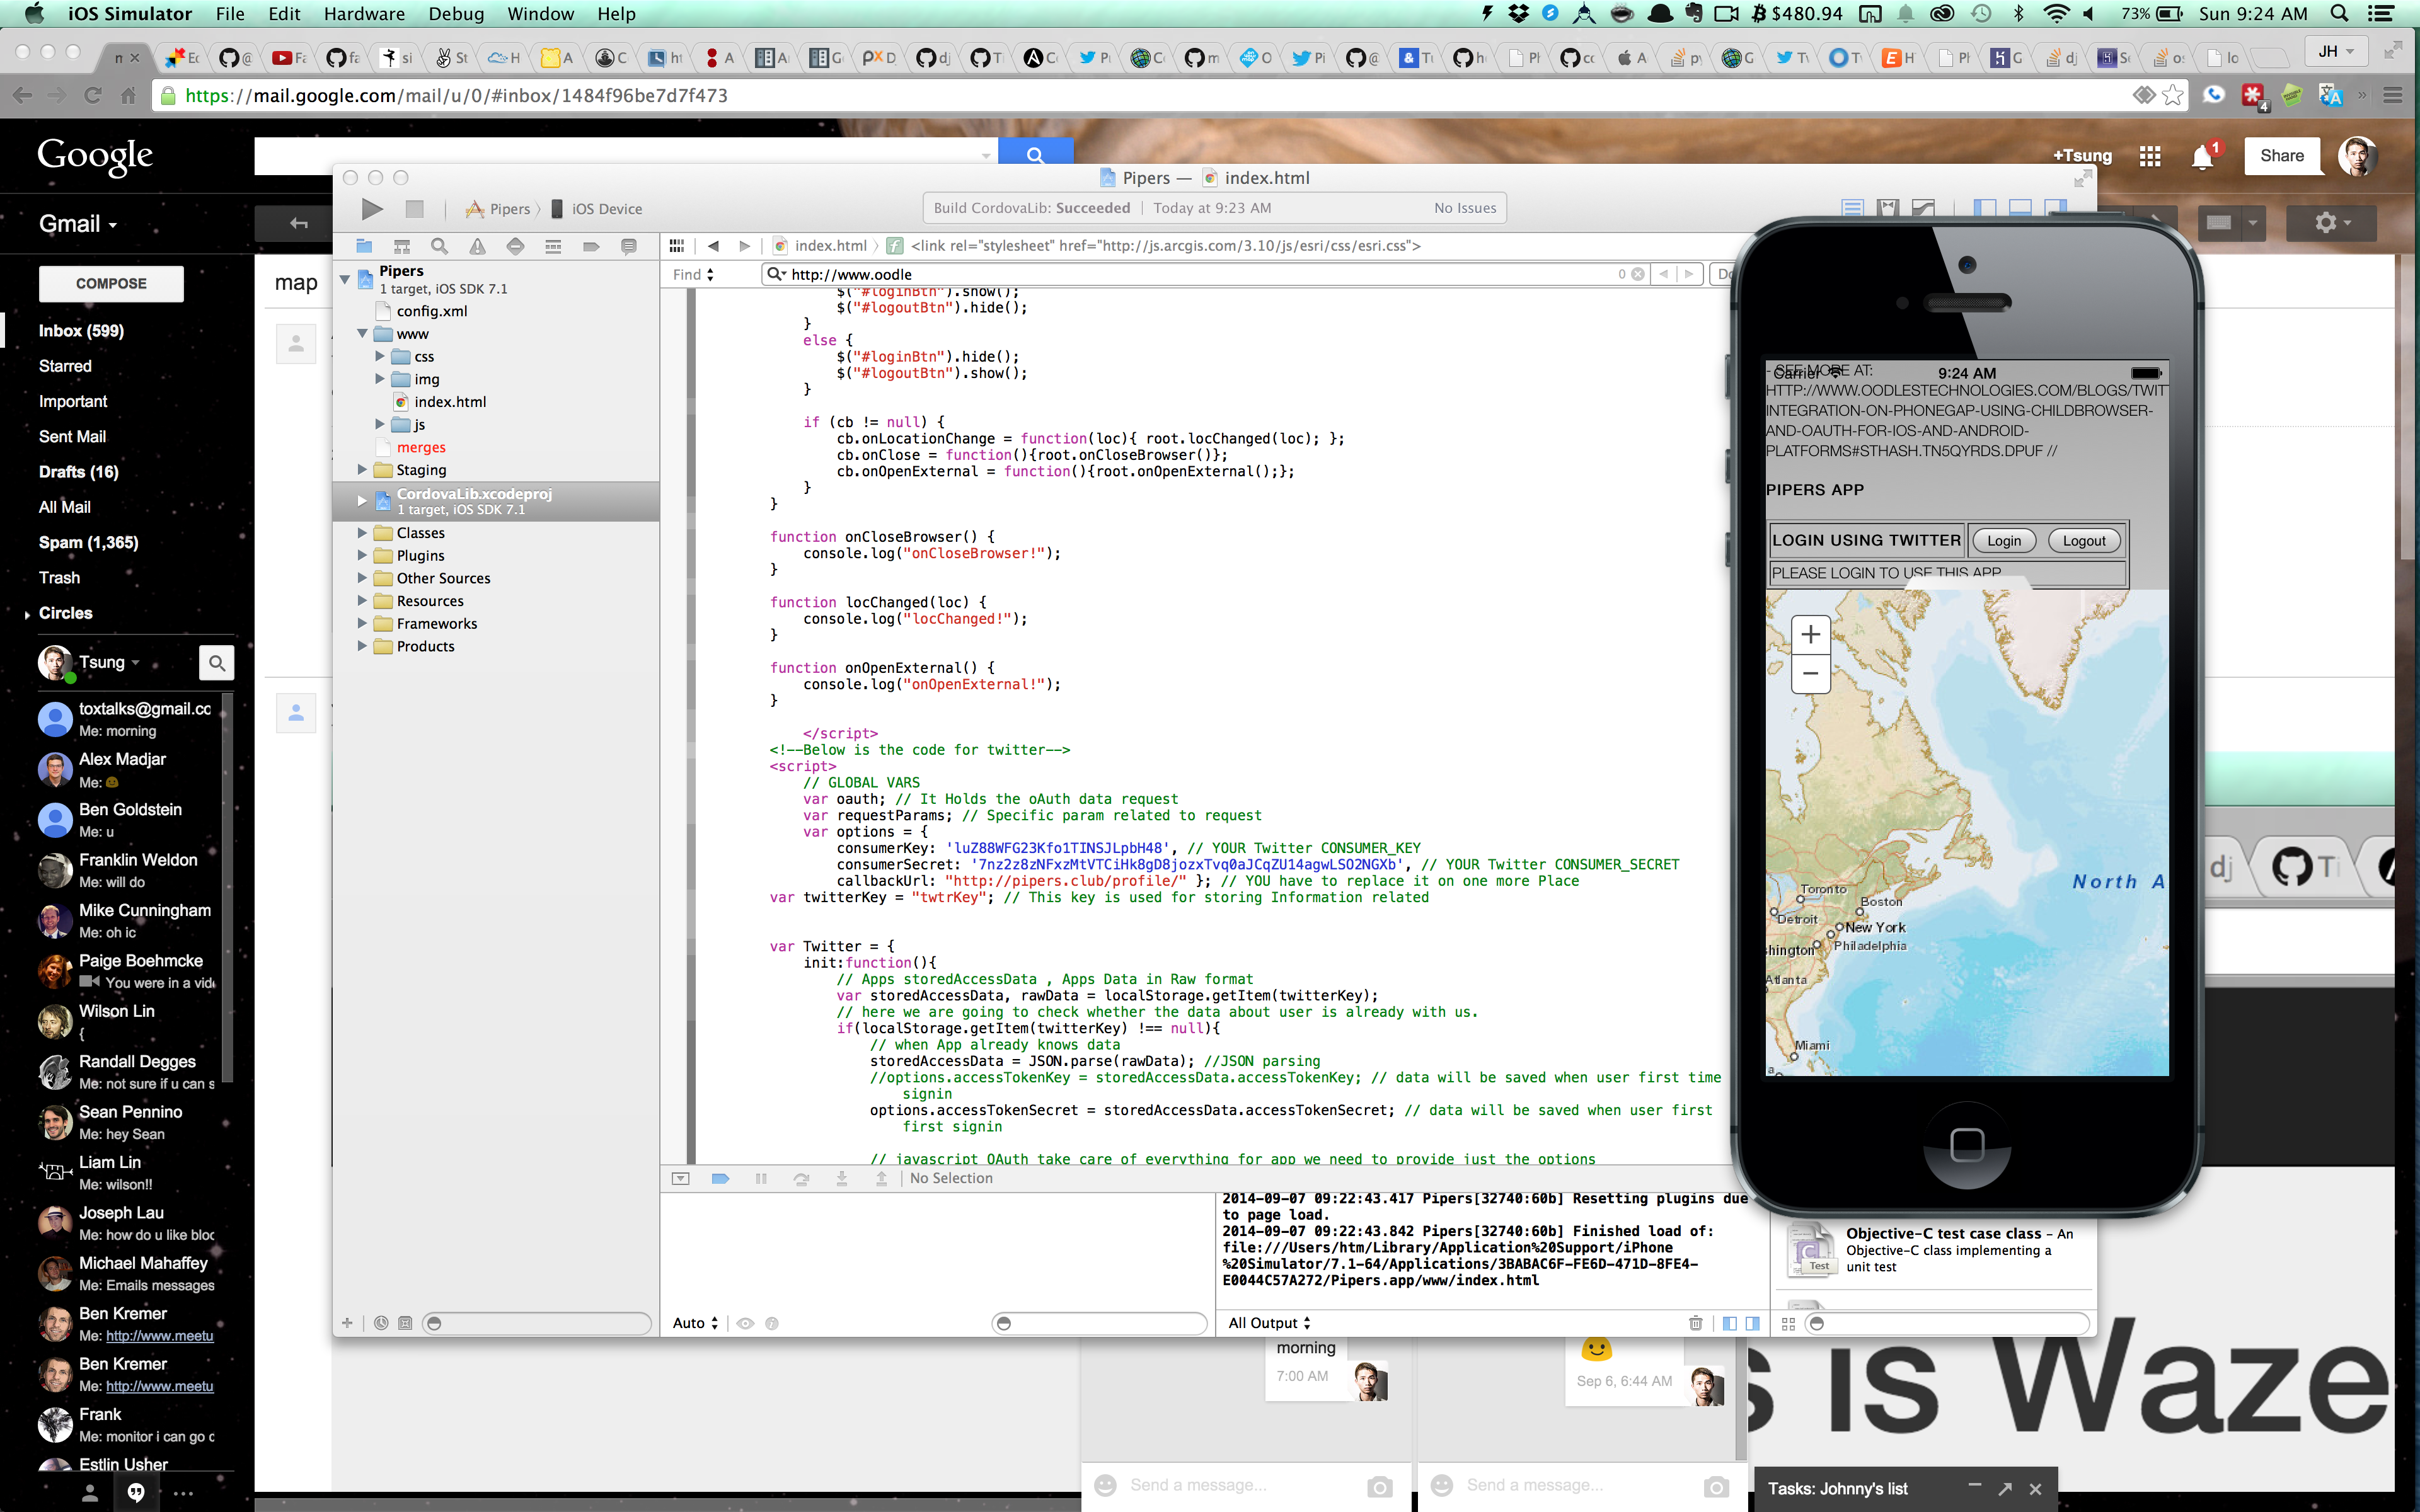Collapse the www folder
Viewport: 2420px width, 1512px height.
pos(363,334)
